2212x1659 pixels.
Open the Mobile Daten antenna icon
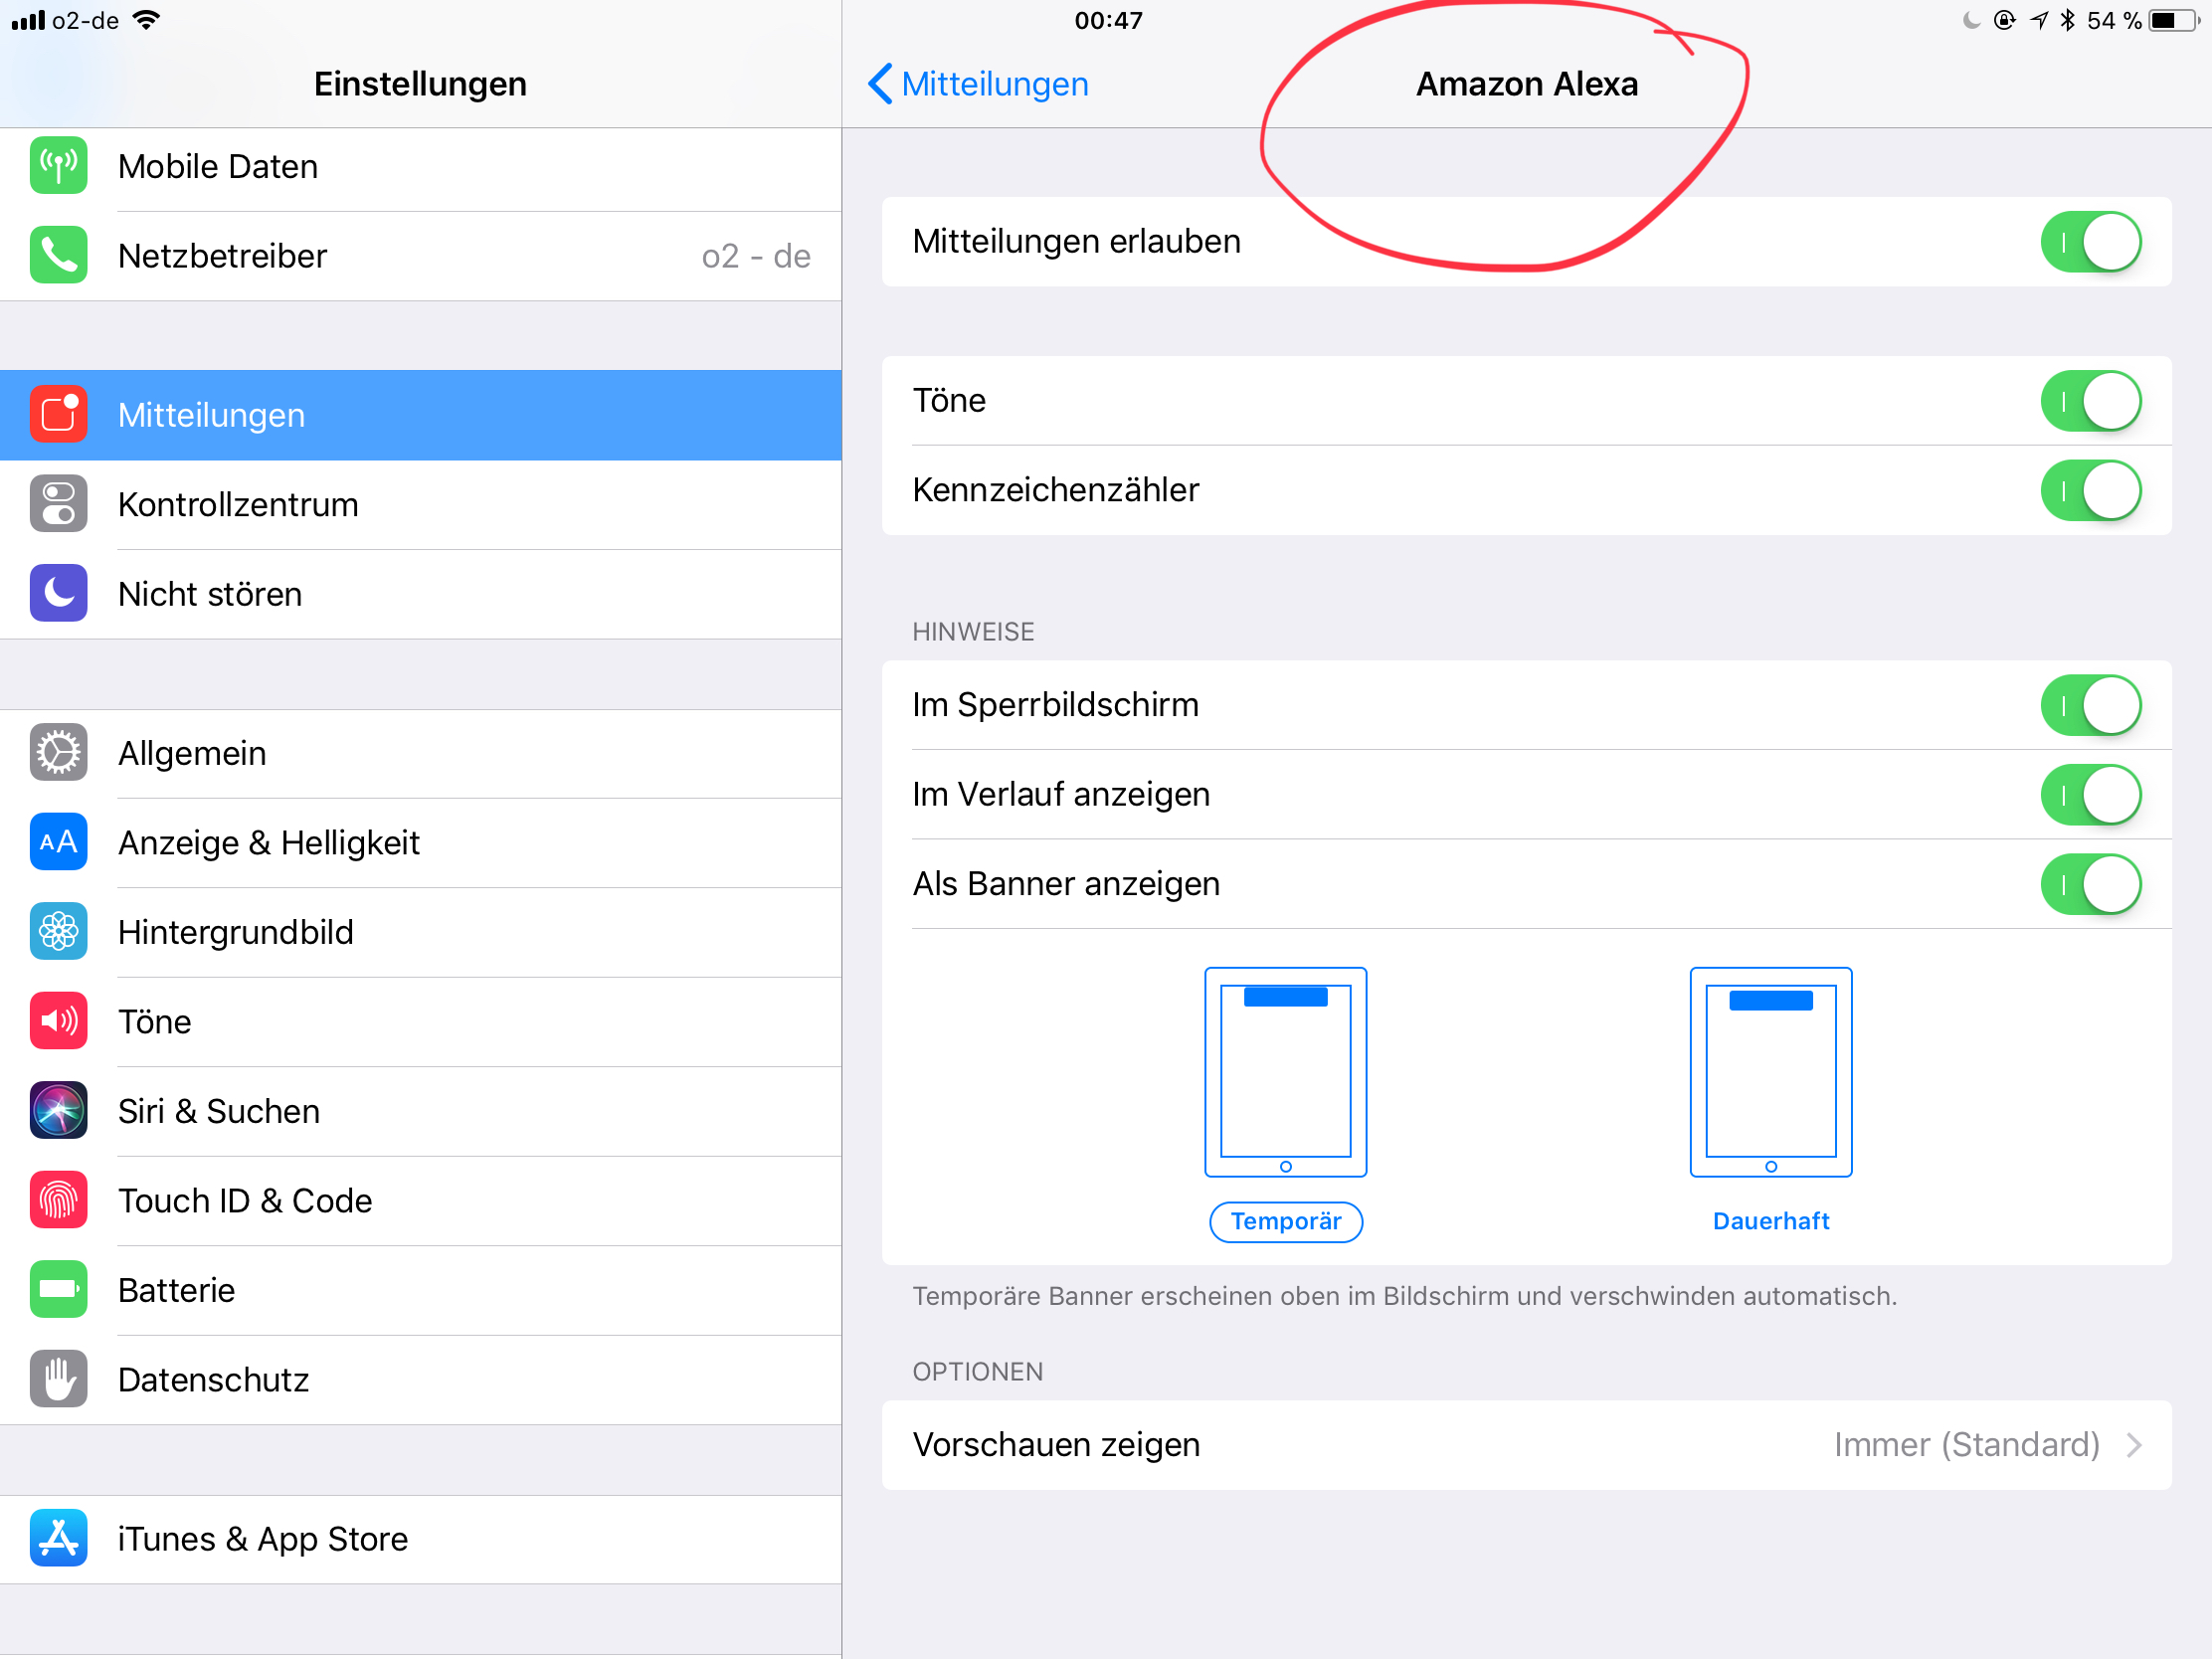[x=58, y=165]
